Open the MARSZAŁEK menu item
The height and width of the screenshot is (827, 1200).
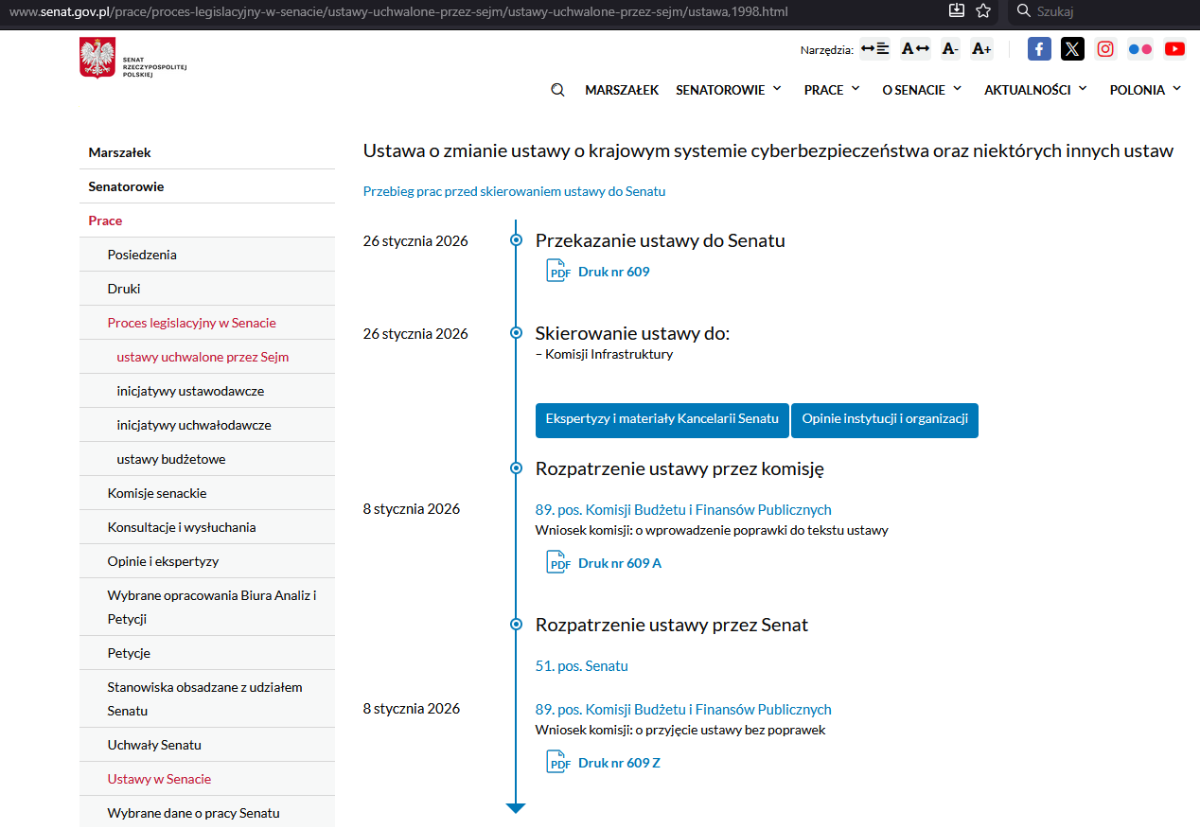click(621, 90)
